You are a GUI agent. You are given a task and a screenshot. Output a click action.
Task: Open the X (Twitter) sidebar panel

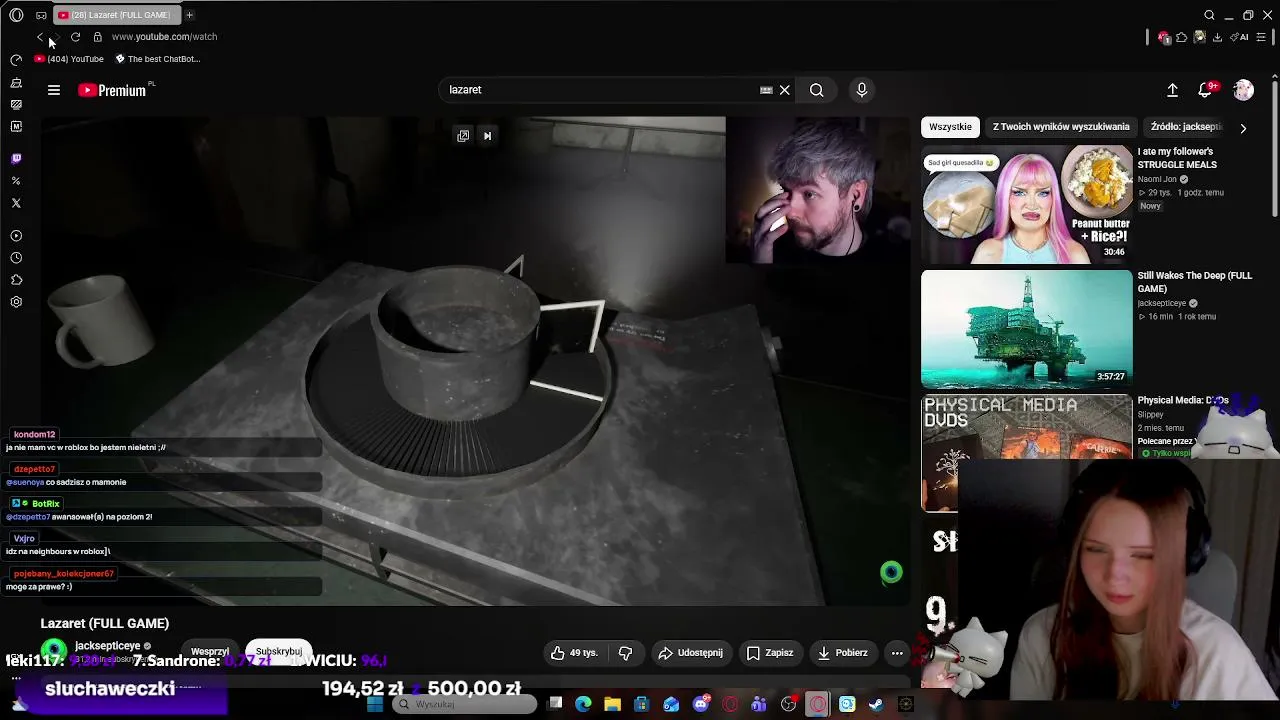[x=16, y=203]
